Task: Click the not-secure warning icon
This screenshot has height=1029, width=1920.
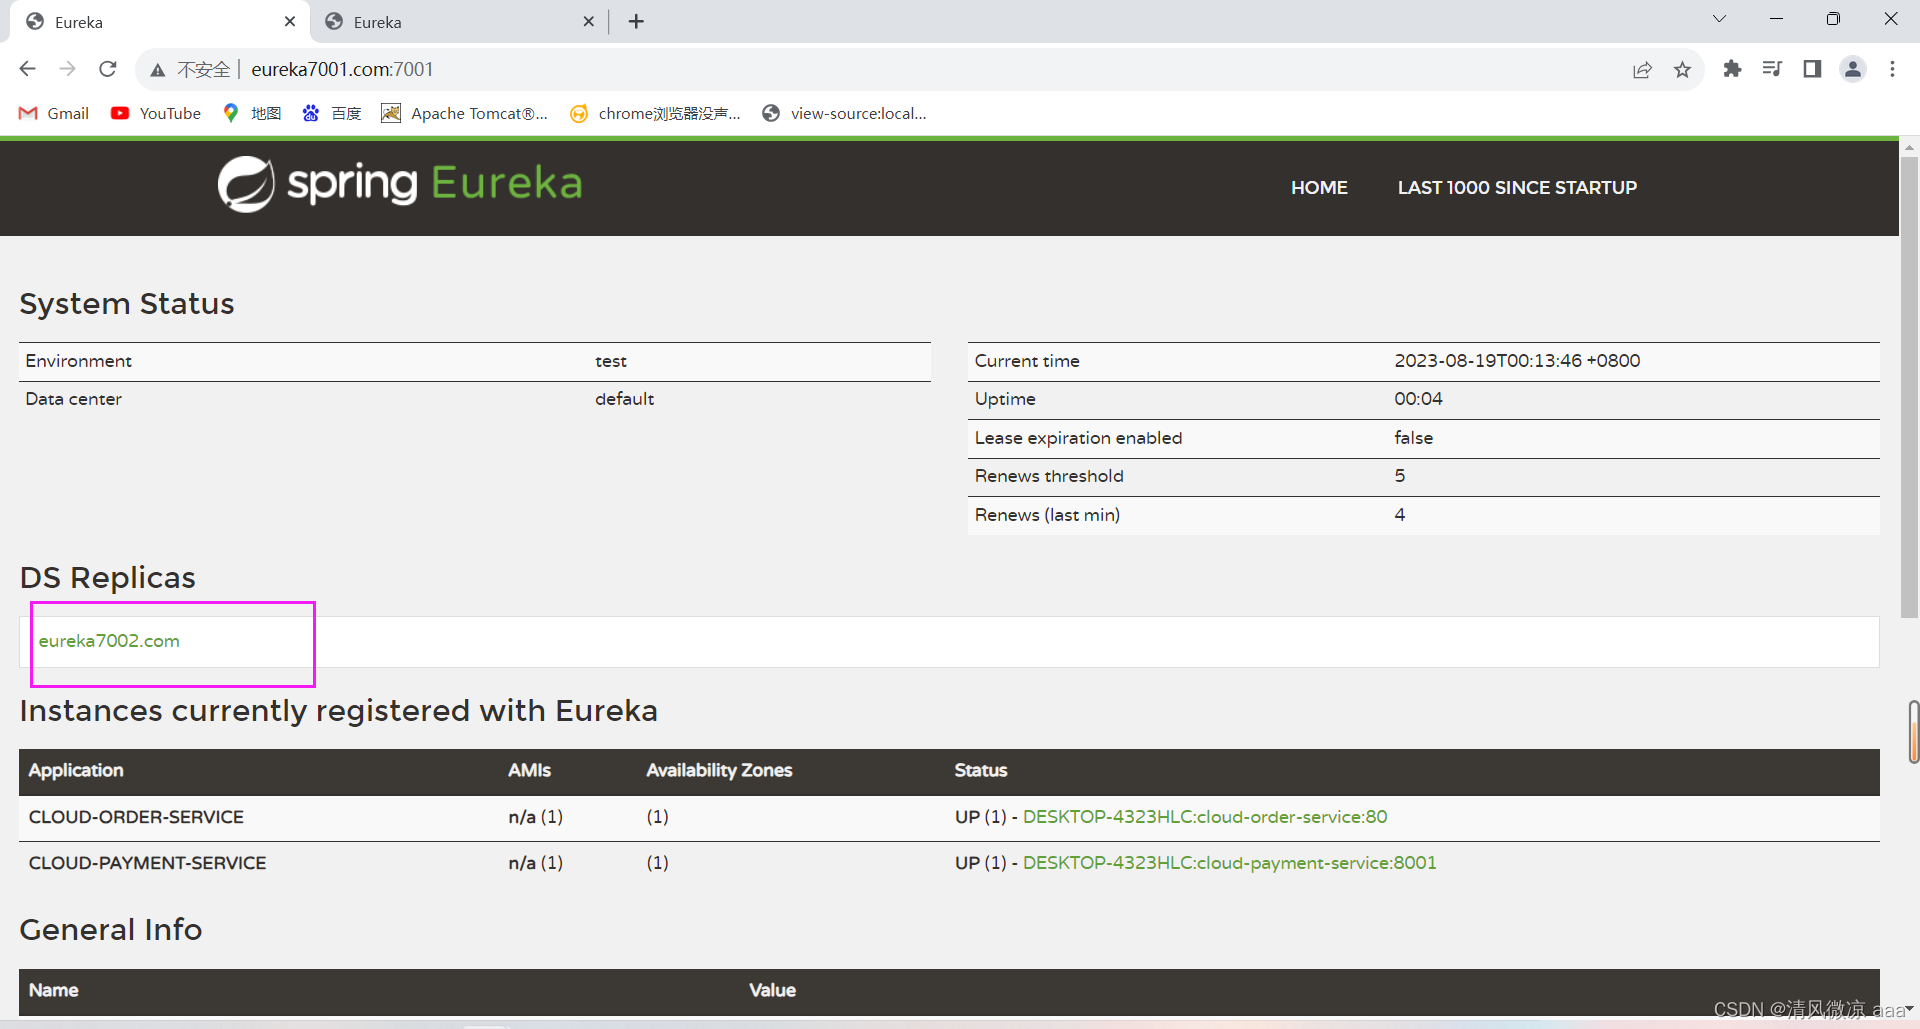Action: tap(157, 70)
